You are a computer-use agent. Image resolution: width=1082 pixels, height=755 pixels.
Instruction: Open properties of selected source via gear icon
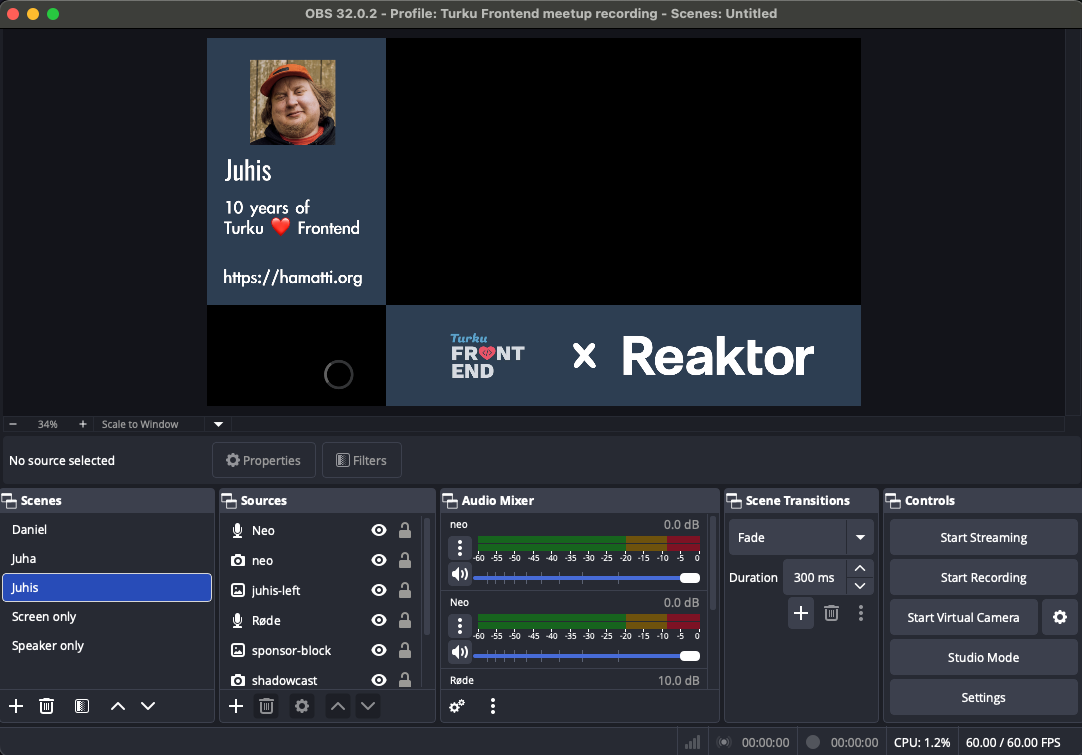point(302,706)
